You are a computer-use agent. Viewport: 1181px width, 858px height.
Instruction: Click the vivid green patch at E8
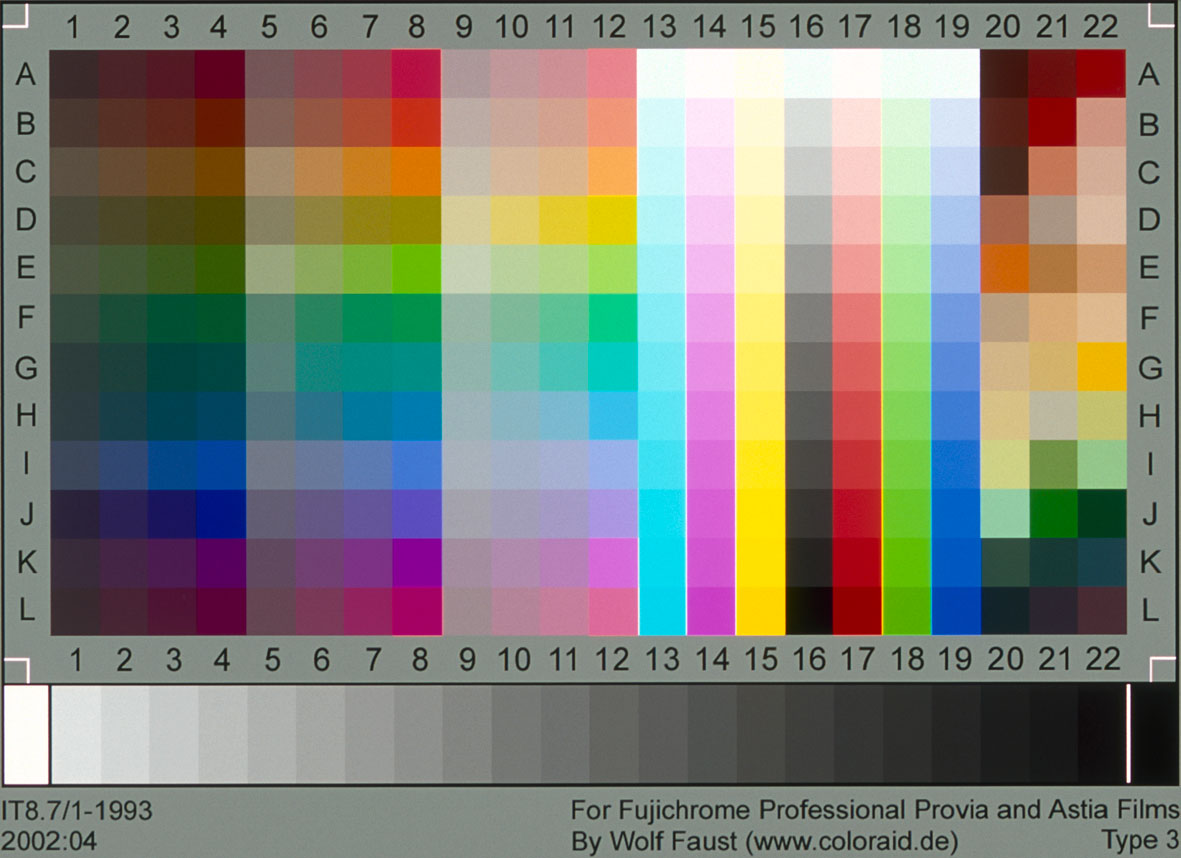pos(417,269)
